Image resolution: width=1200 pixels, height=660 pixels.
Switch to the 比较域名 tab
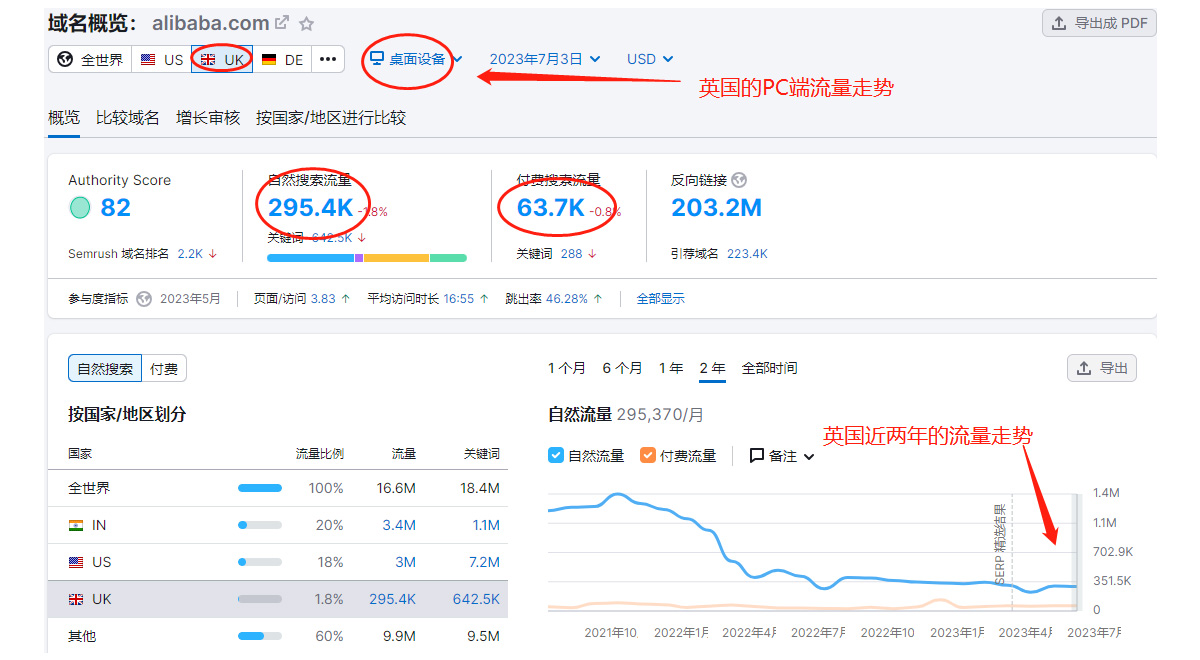pyautogui.click(x=128, y=118)
